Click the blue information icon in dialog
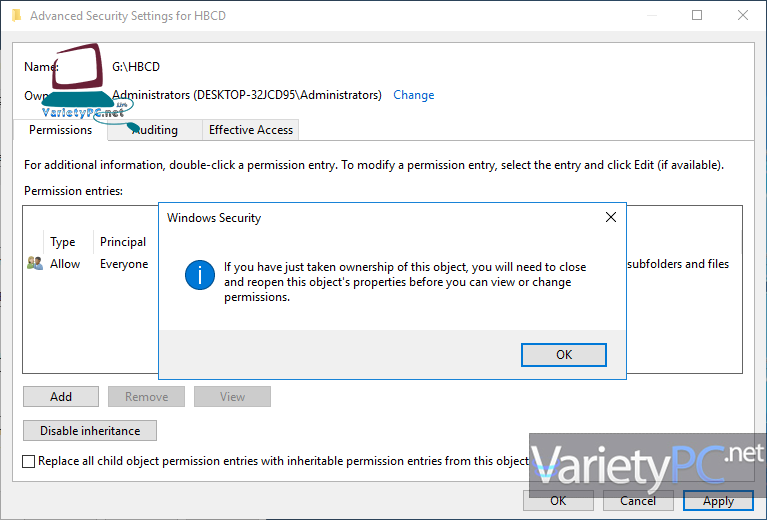767x520 pixels. pos(200,275)
